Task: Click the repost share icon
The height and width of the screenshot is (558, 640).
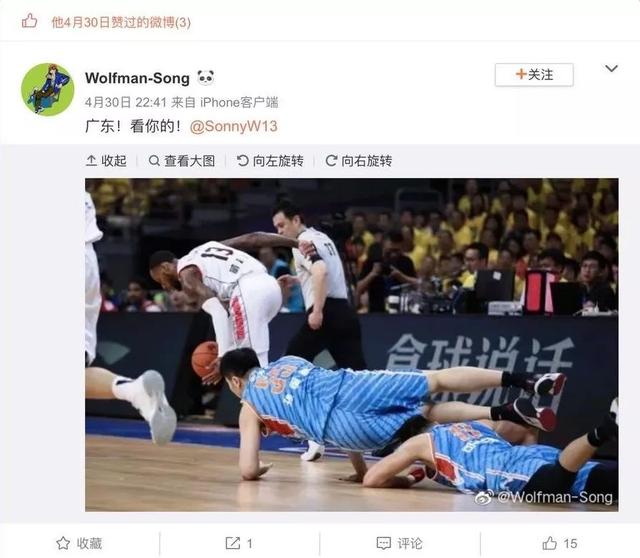Action: 233,543
